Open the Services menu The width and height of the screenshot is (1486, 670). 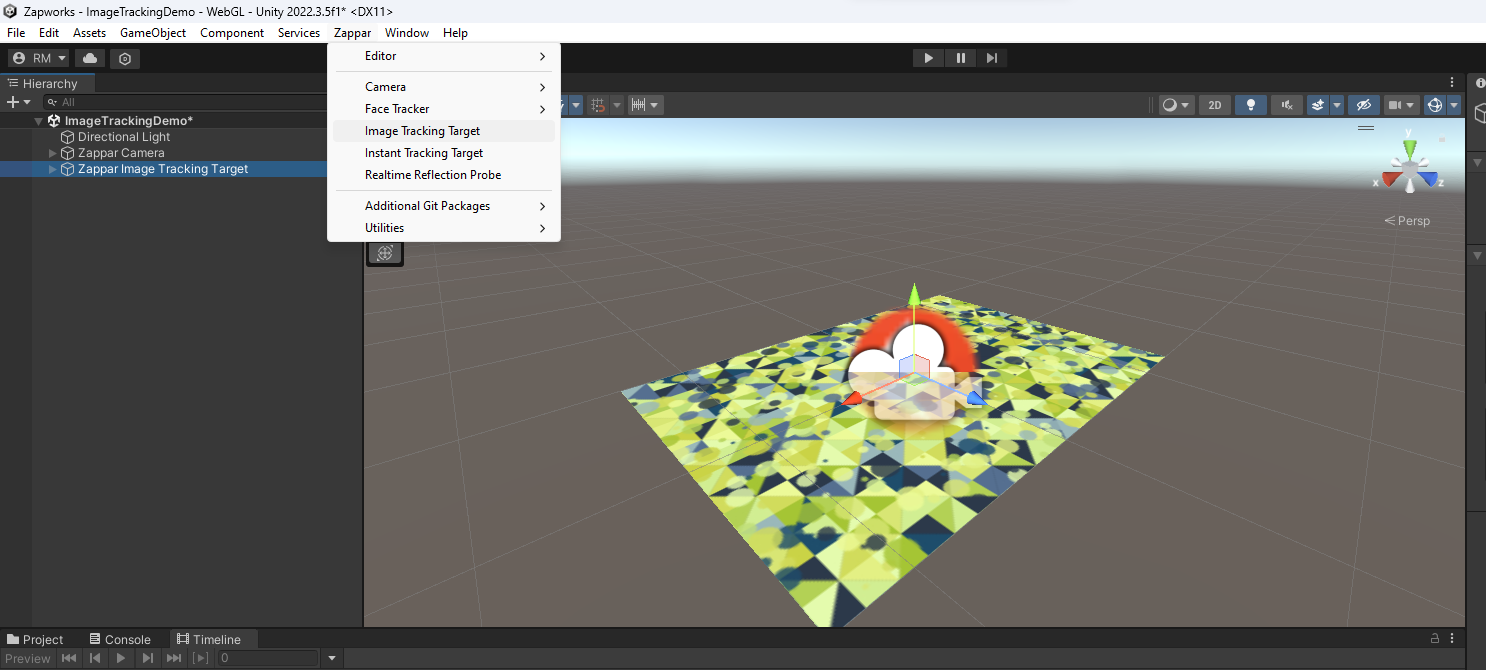coord(299,33)
